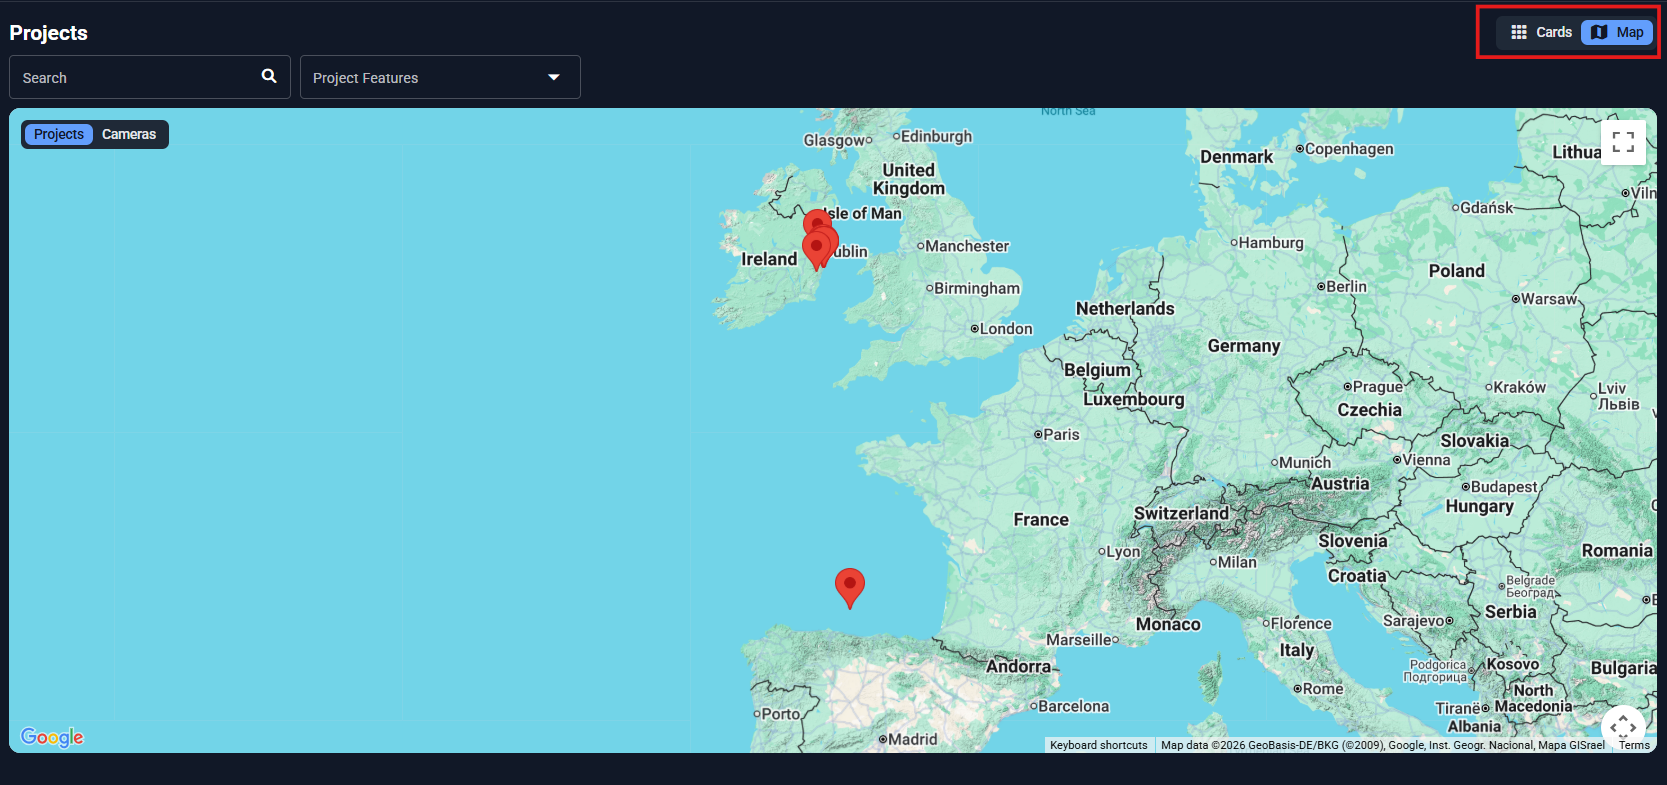
Task: Click the "Marseille" label on the map
Action: (1078, 640)
